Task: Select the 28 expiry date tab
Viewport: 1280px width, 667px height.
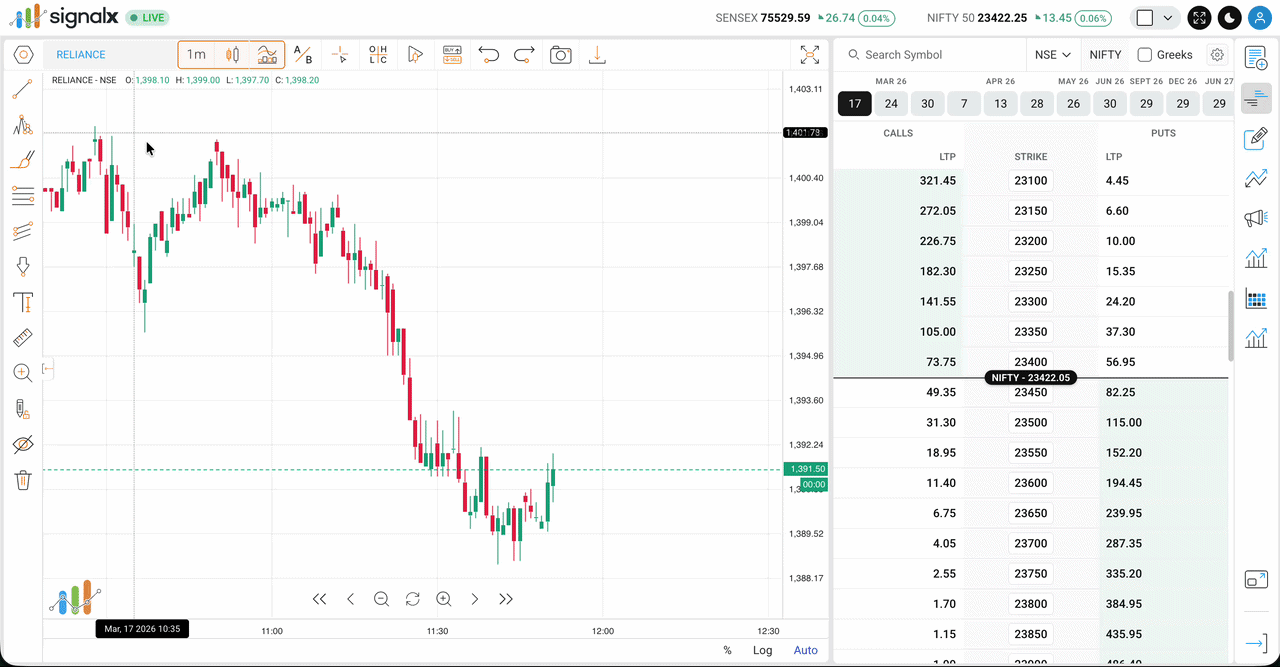Action: coord(1037,104)
